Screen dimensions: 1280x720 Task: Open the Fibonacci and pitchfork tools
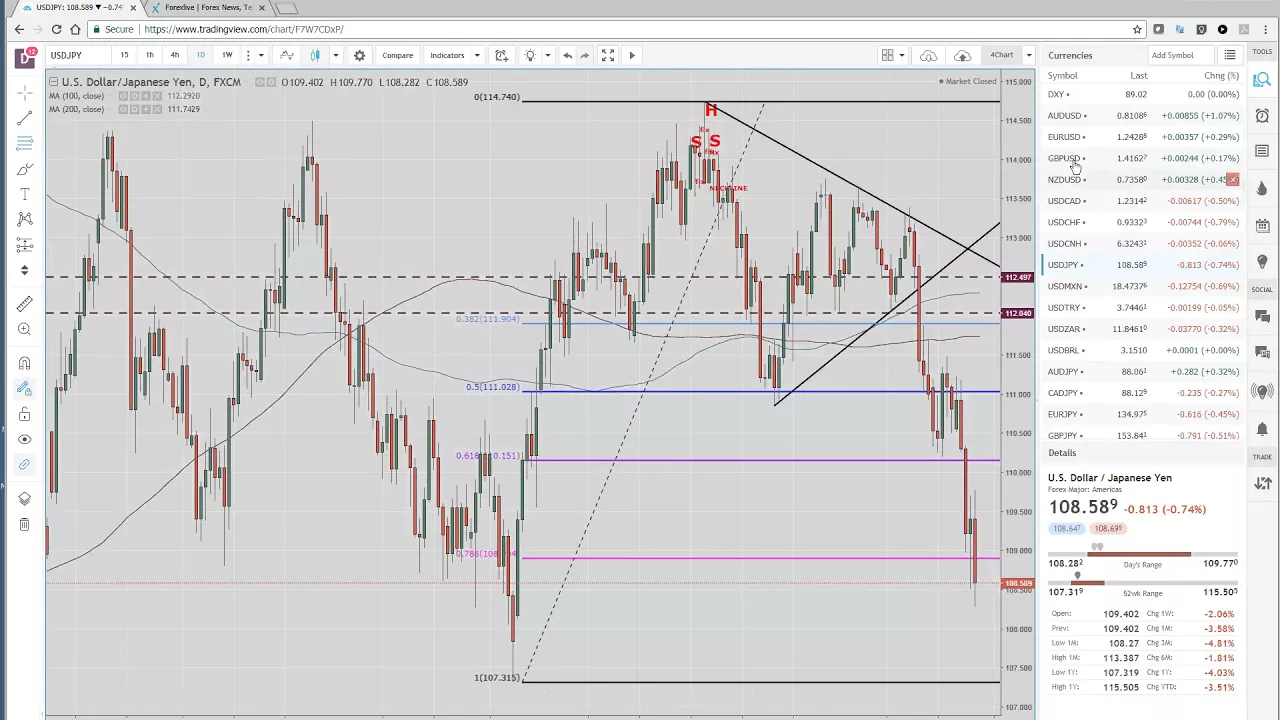pyautogui.click(x=25, y=144)
